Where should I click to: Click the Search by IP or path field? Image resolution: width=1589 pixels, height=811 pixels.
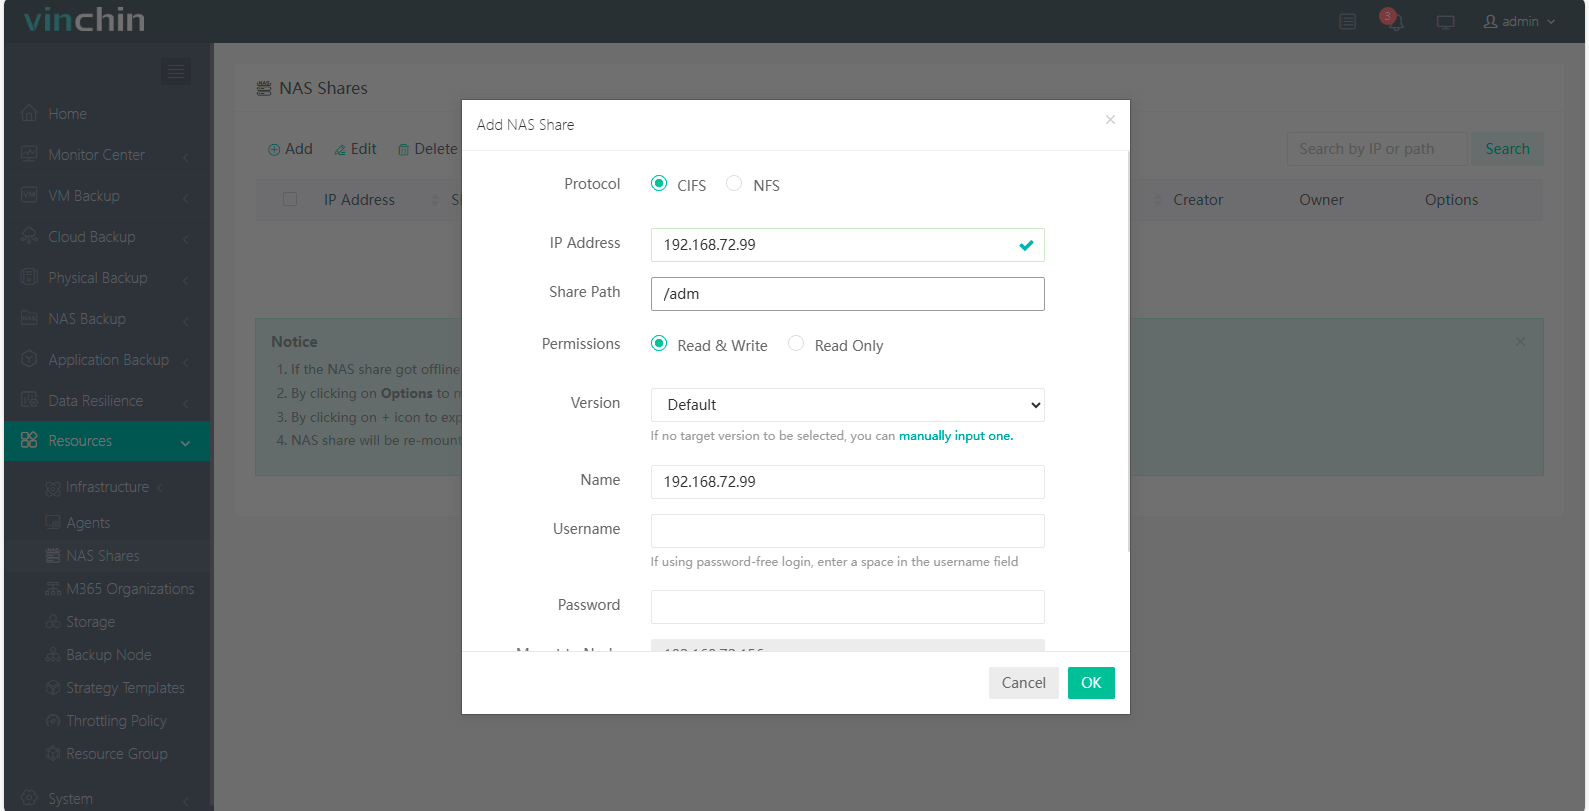click(1377, 149)
